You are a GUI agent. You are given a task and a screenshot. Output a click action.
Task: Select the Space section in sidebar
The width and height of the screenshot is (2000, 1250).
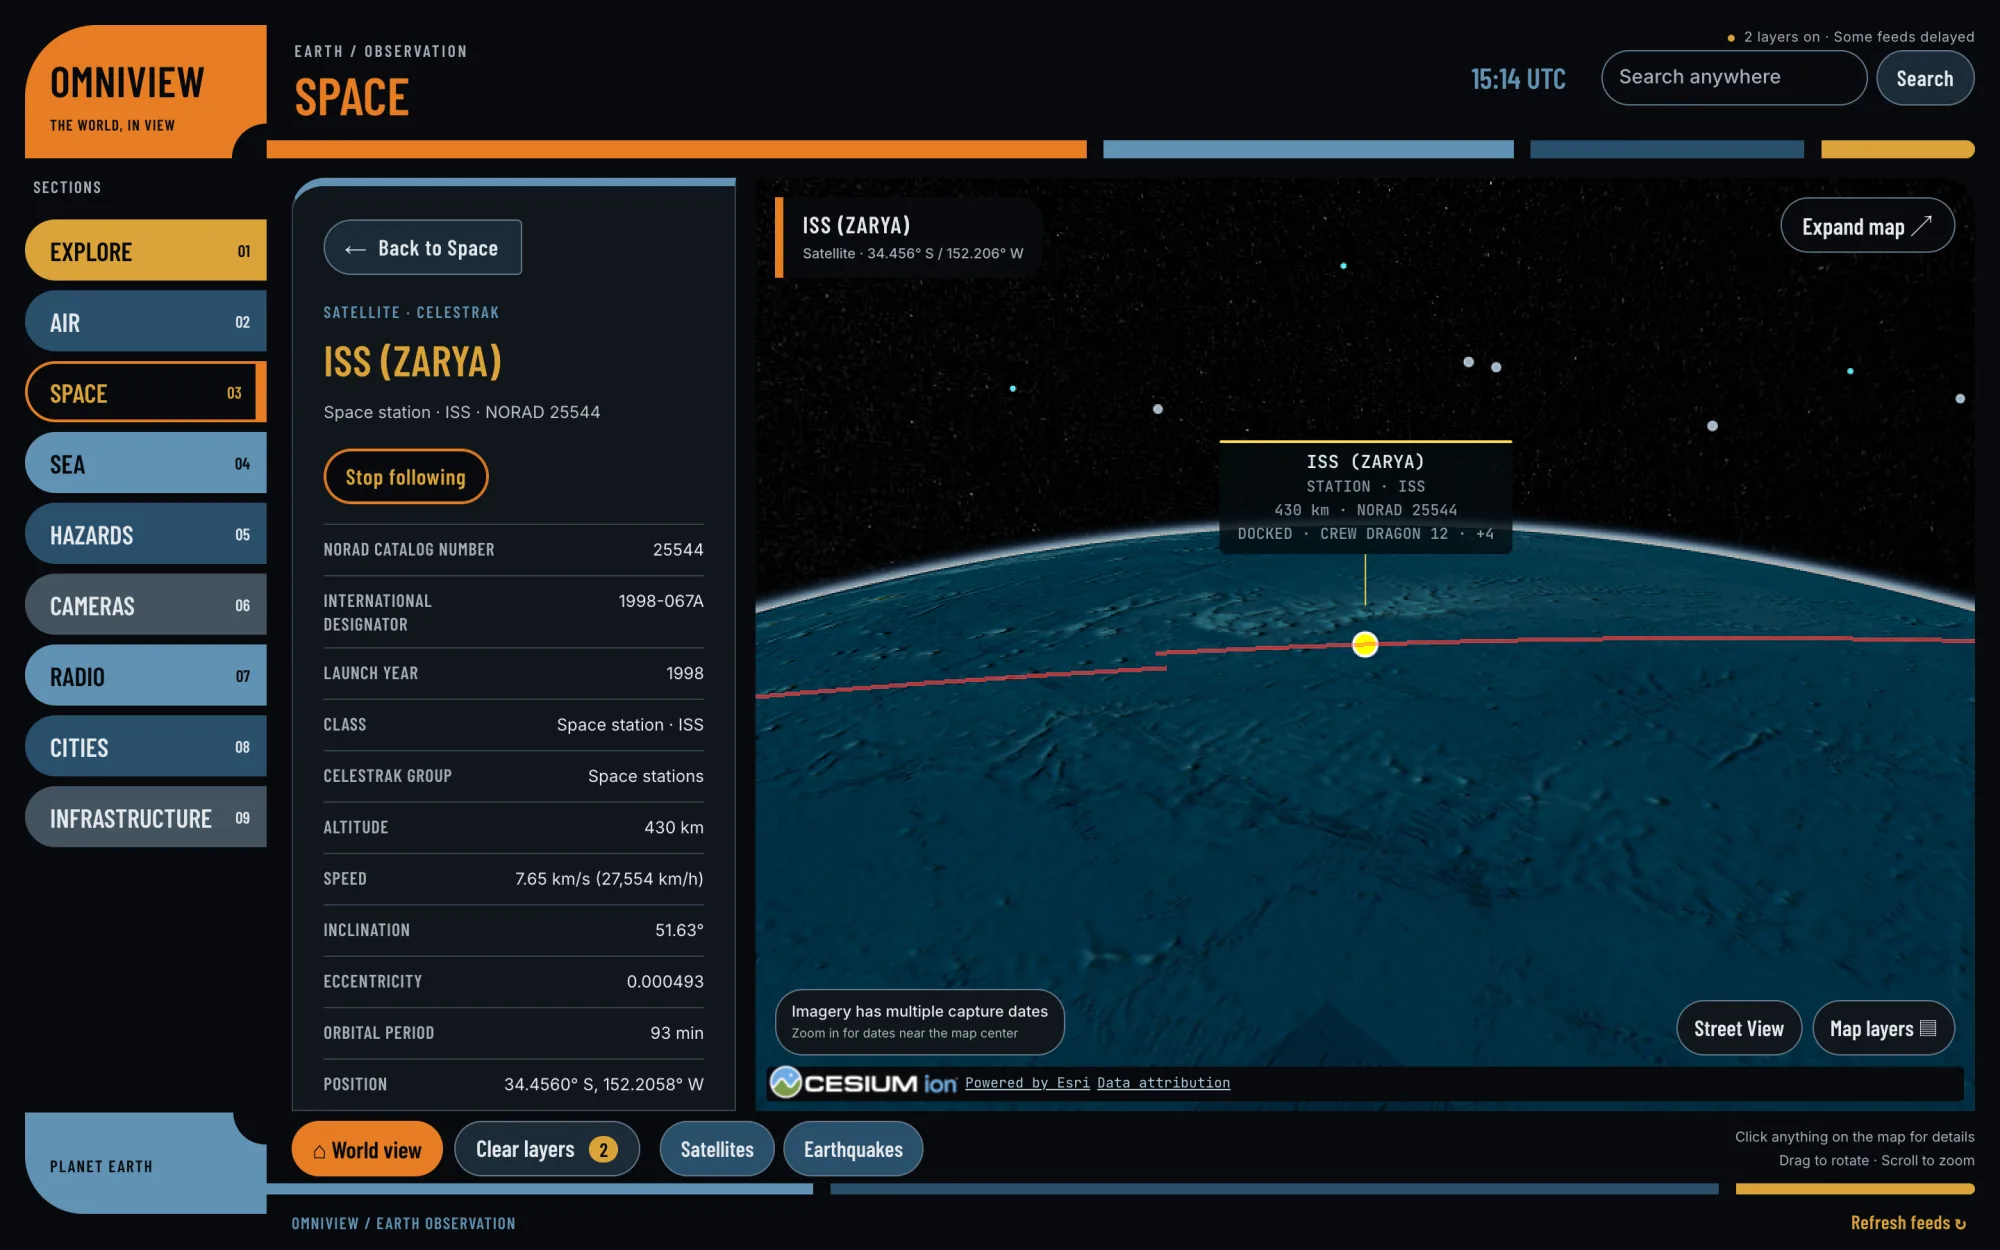146,393
